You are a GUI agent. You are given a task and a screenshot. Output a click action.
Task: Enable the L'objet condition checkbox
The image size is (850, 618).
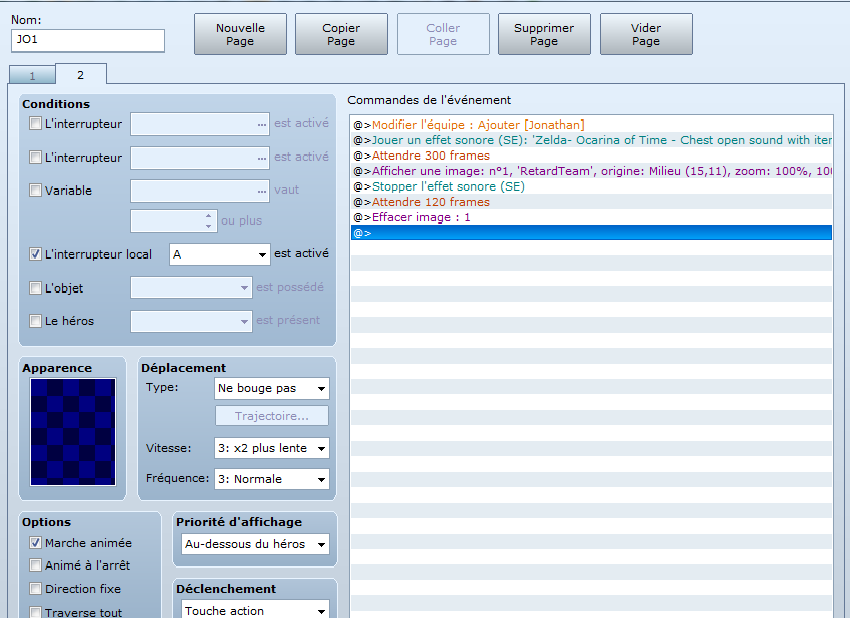click(35, 288)
